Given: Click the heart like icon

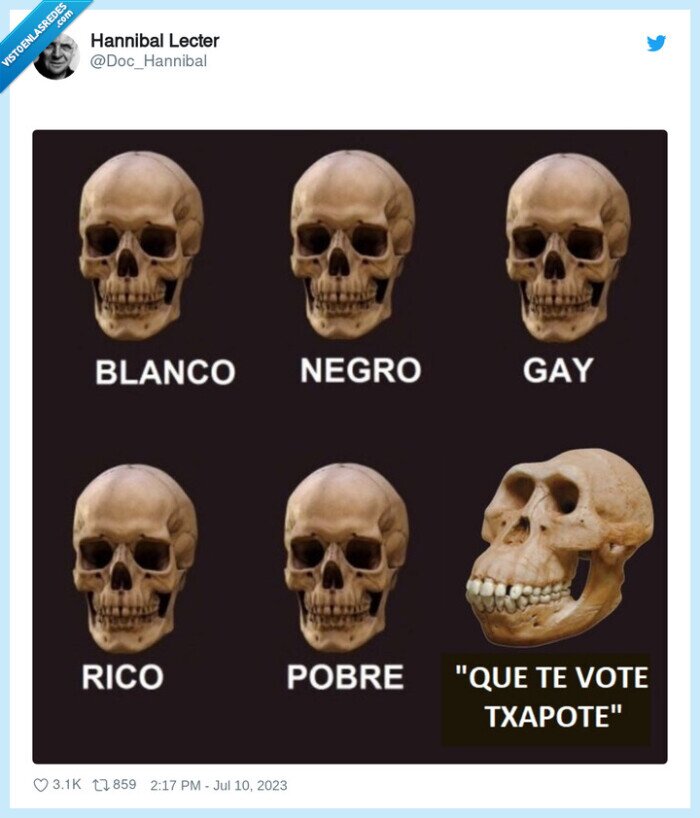Looking at the screenshot, I should 41,785.
